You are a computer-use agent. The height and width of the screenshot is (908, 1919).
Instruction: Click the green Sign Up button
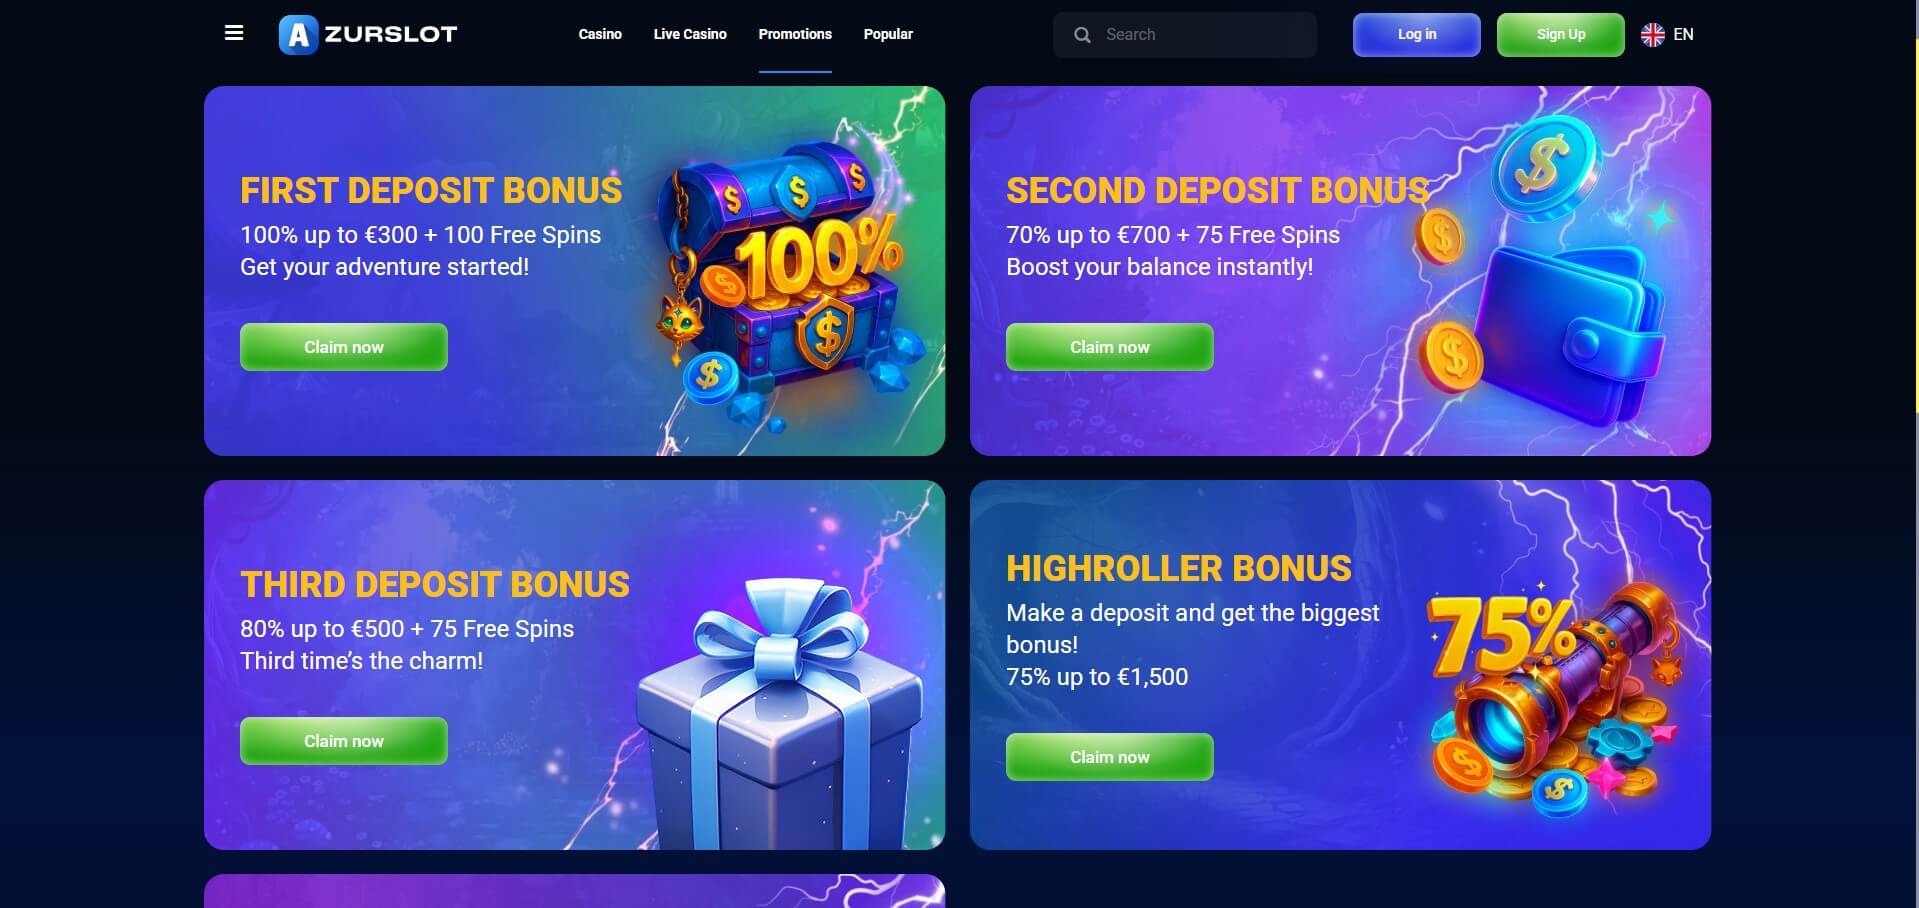coord(1560,35)
